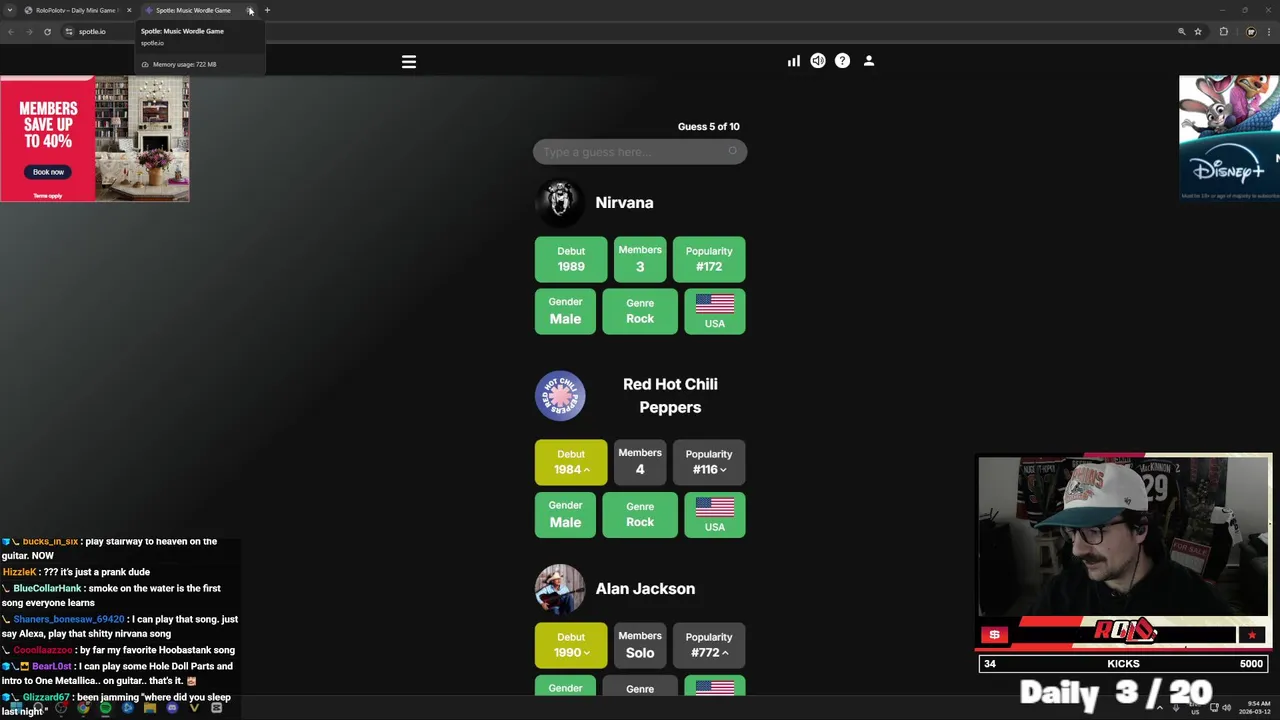Open the Spotle user profile icon
Viewport: 1280px width, 720px height.
click(869, 61)
